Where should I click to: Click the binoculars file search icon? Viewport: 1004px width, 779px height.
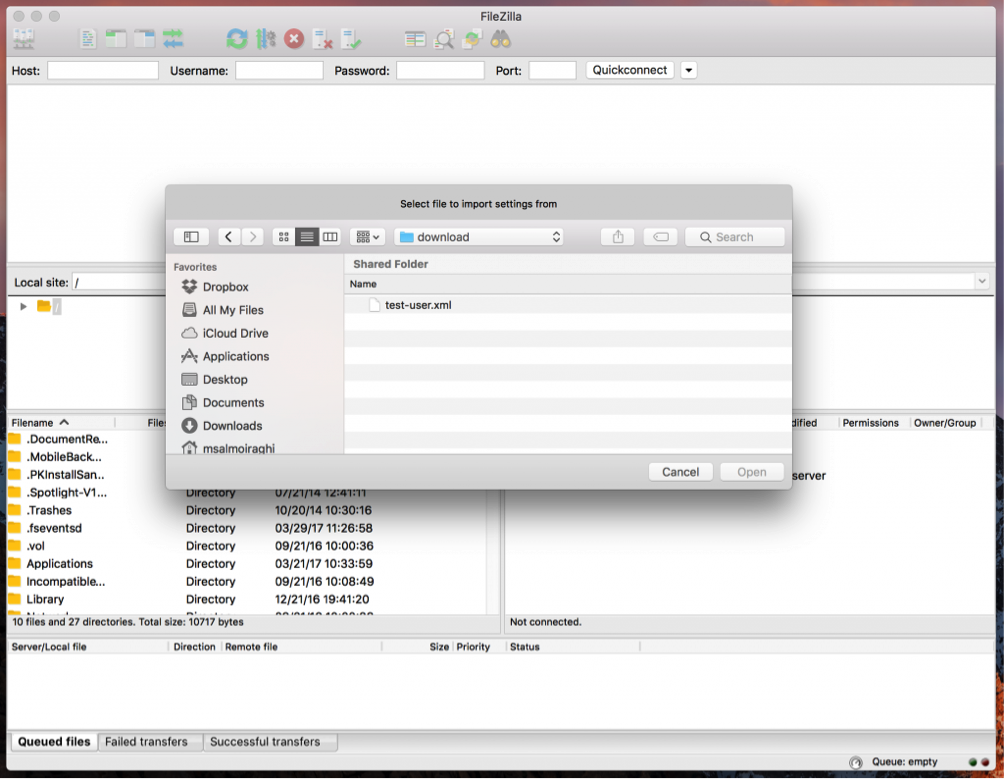pos(501,40)
